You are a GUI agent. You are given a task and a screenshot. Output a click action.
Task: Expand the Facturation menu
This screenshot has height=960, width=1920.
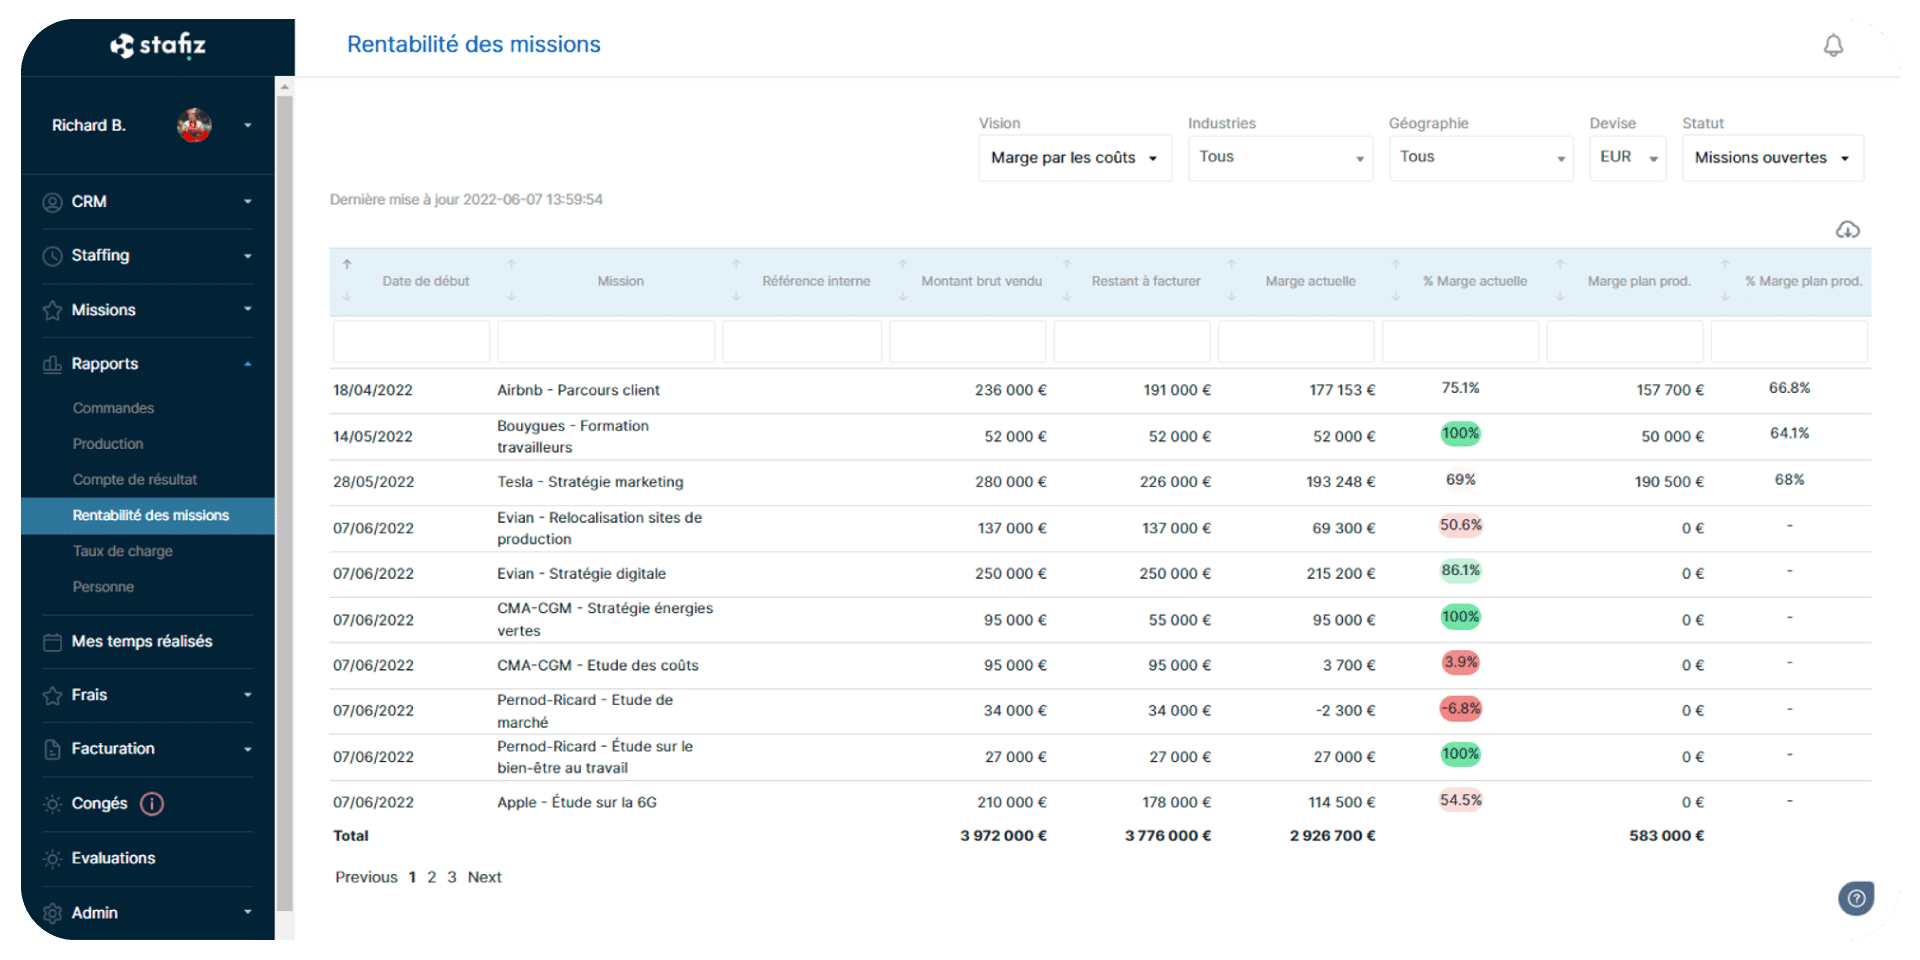[248, 749]
